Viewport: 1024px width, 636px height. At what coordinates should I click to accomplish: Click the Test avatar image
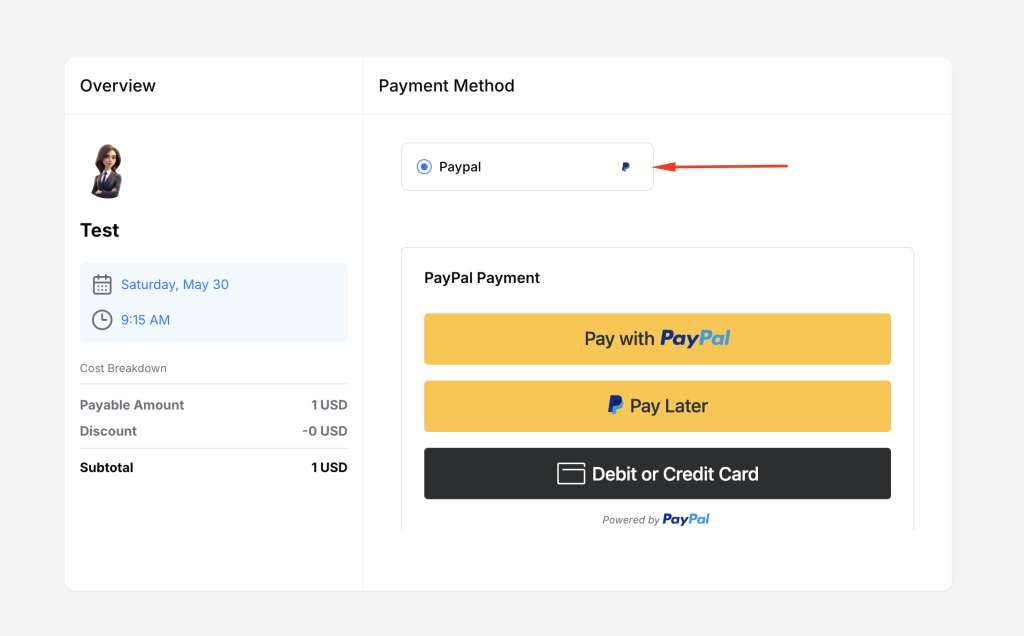coord(105,171)
